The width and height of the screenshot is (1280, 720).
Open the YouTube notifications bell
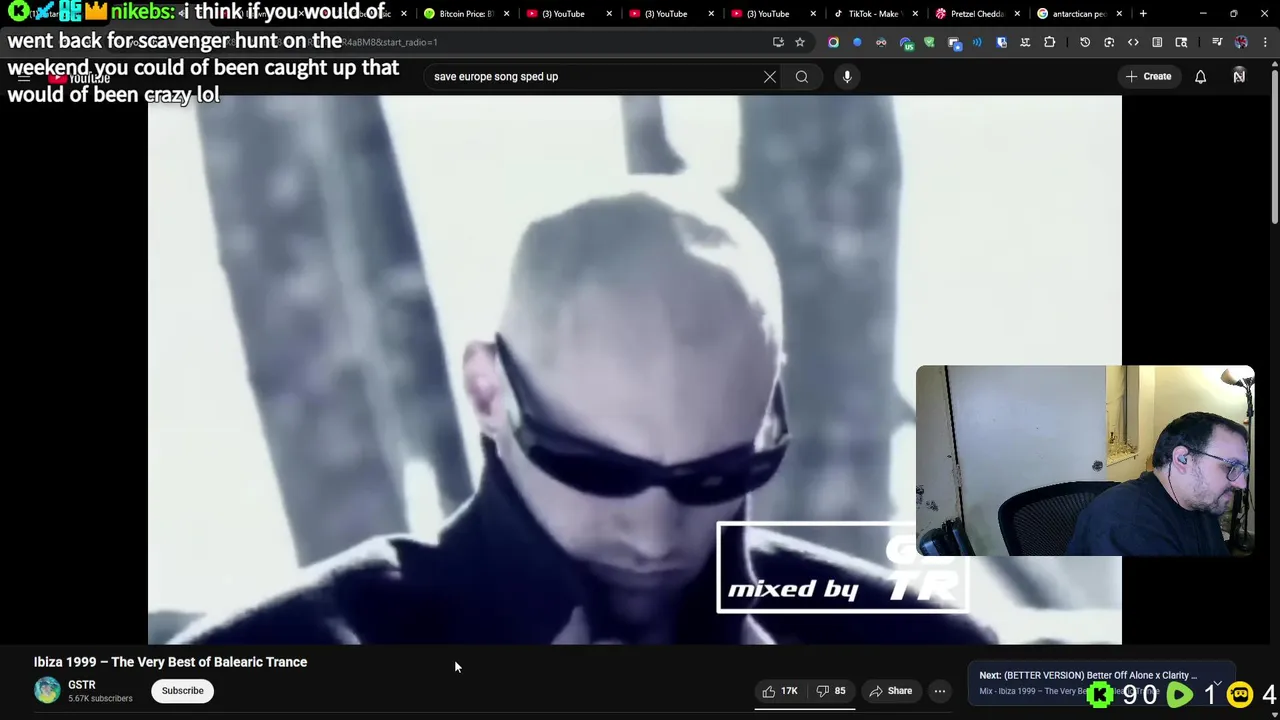(1200, 77)
